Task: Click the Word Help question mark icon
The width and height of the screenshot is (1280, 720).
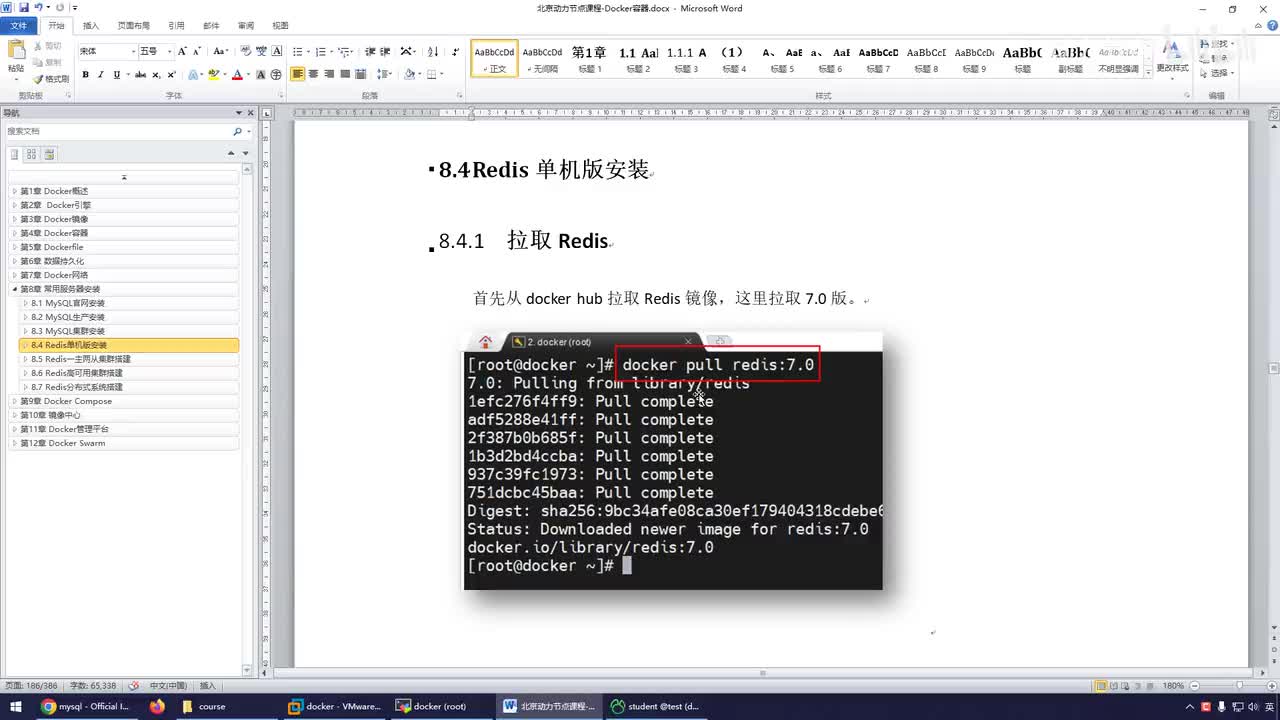Action: [1272, 25]
